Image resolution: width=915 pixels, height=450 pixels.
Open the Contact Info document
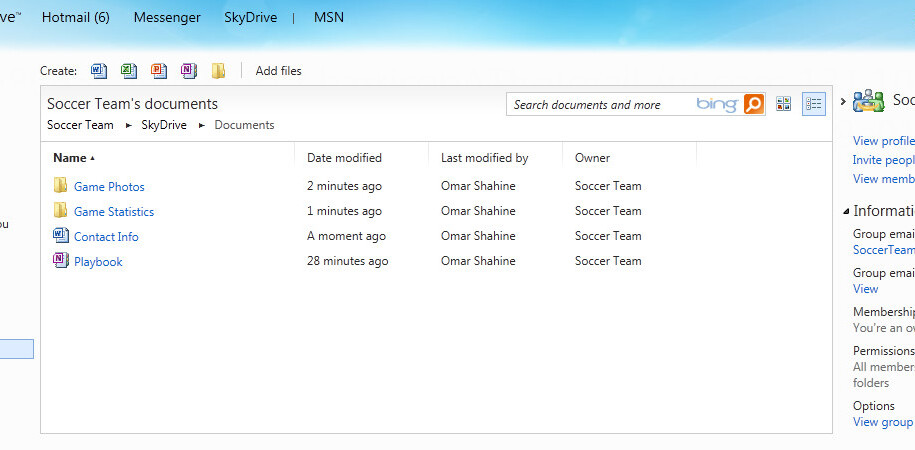tap(106, 237)
